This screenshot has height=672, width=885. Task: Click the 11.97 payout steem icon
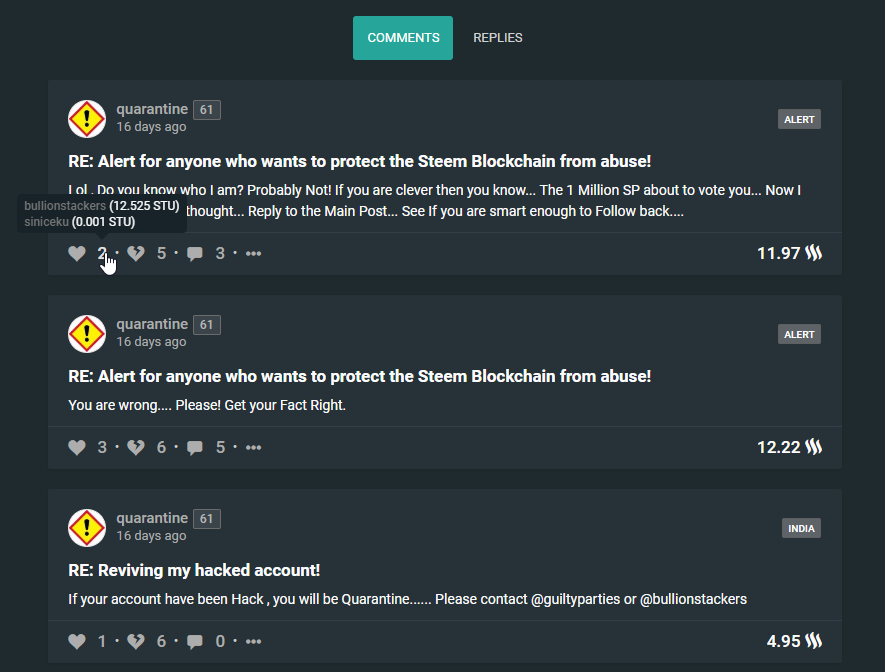(813, 253)
